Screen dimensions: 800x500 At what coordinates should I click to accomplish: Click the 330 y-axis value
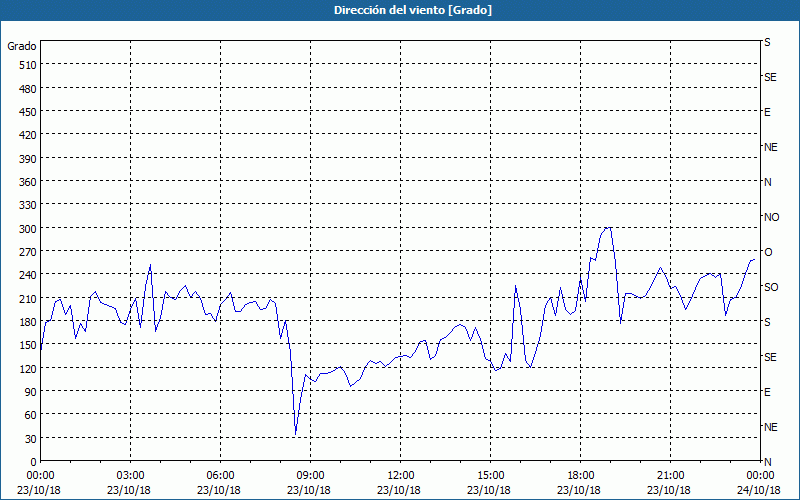(x=28, y=205)
